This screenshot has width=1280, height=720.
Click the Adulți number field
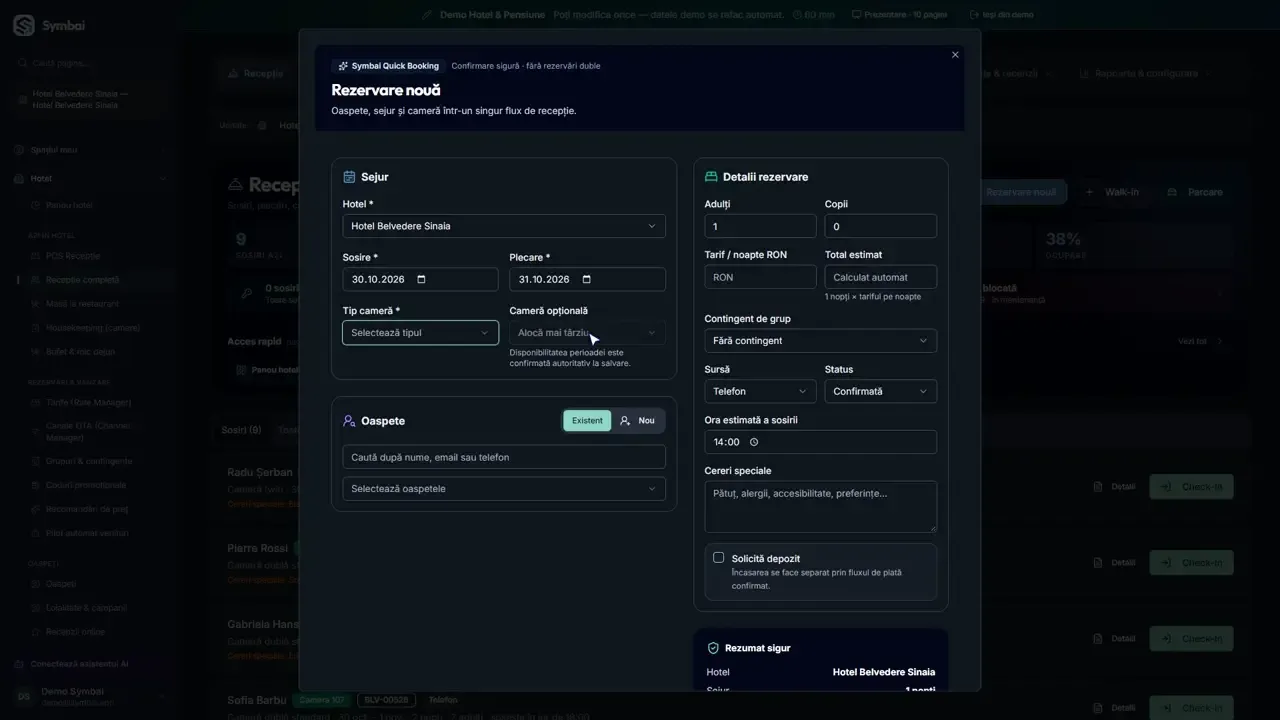tap(761, 226)
